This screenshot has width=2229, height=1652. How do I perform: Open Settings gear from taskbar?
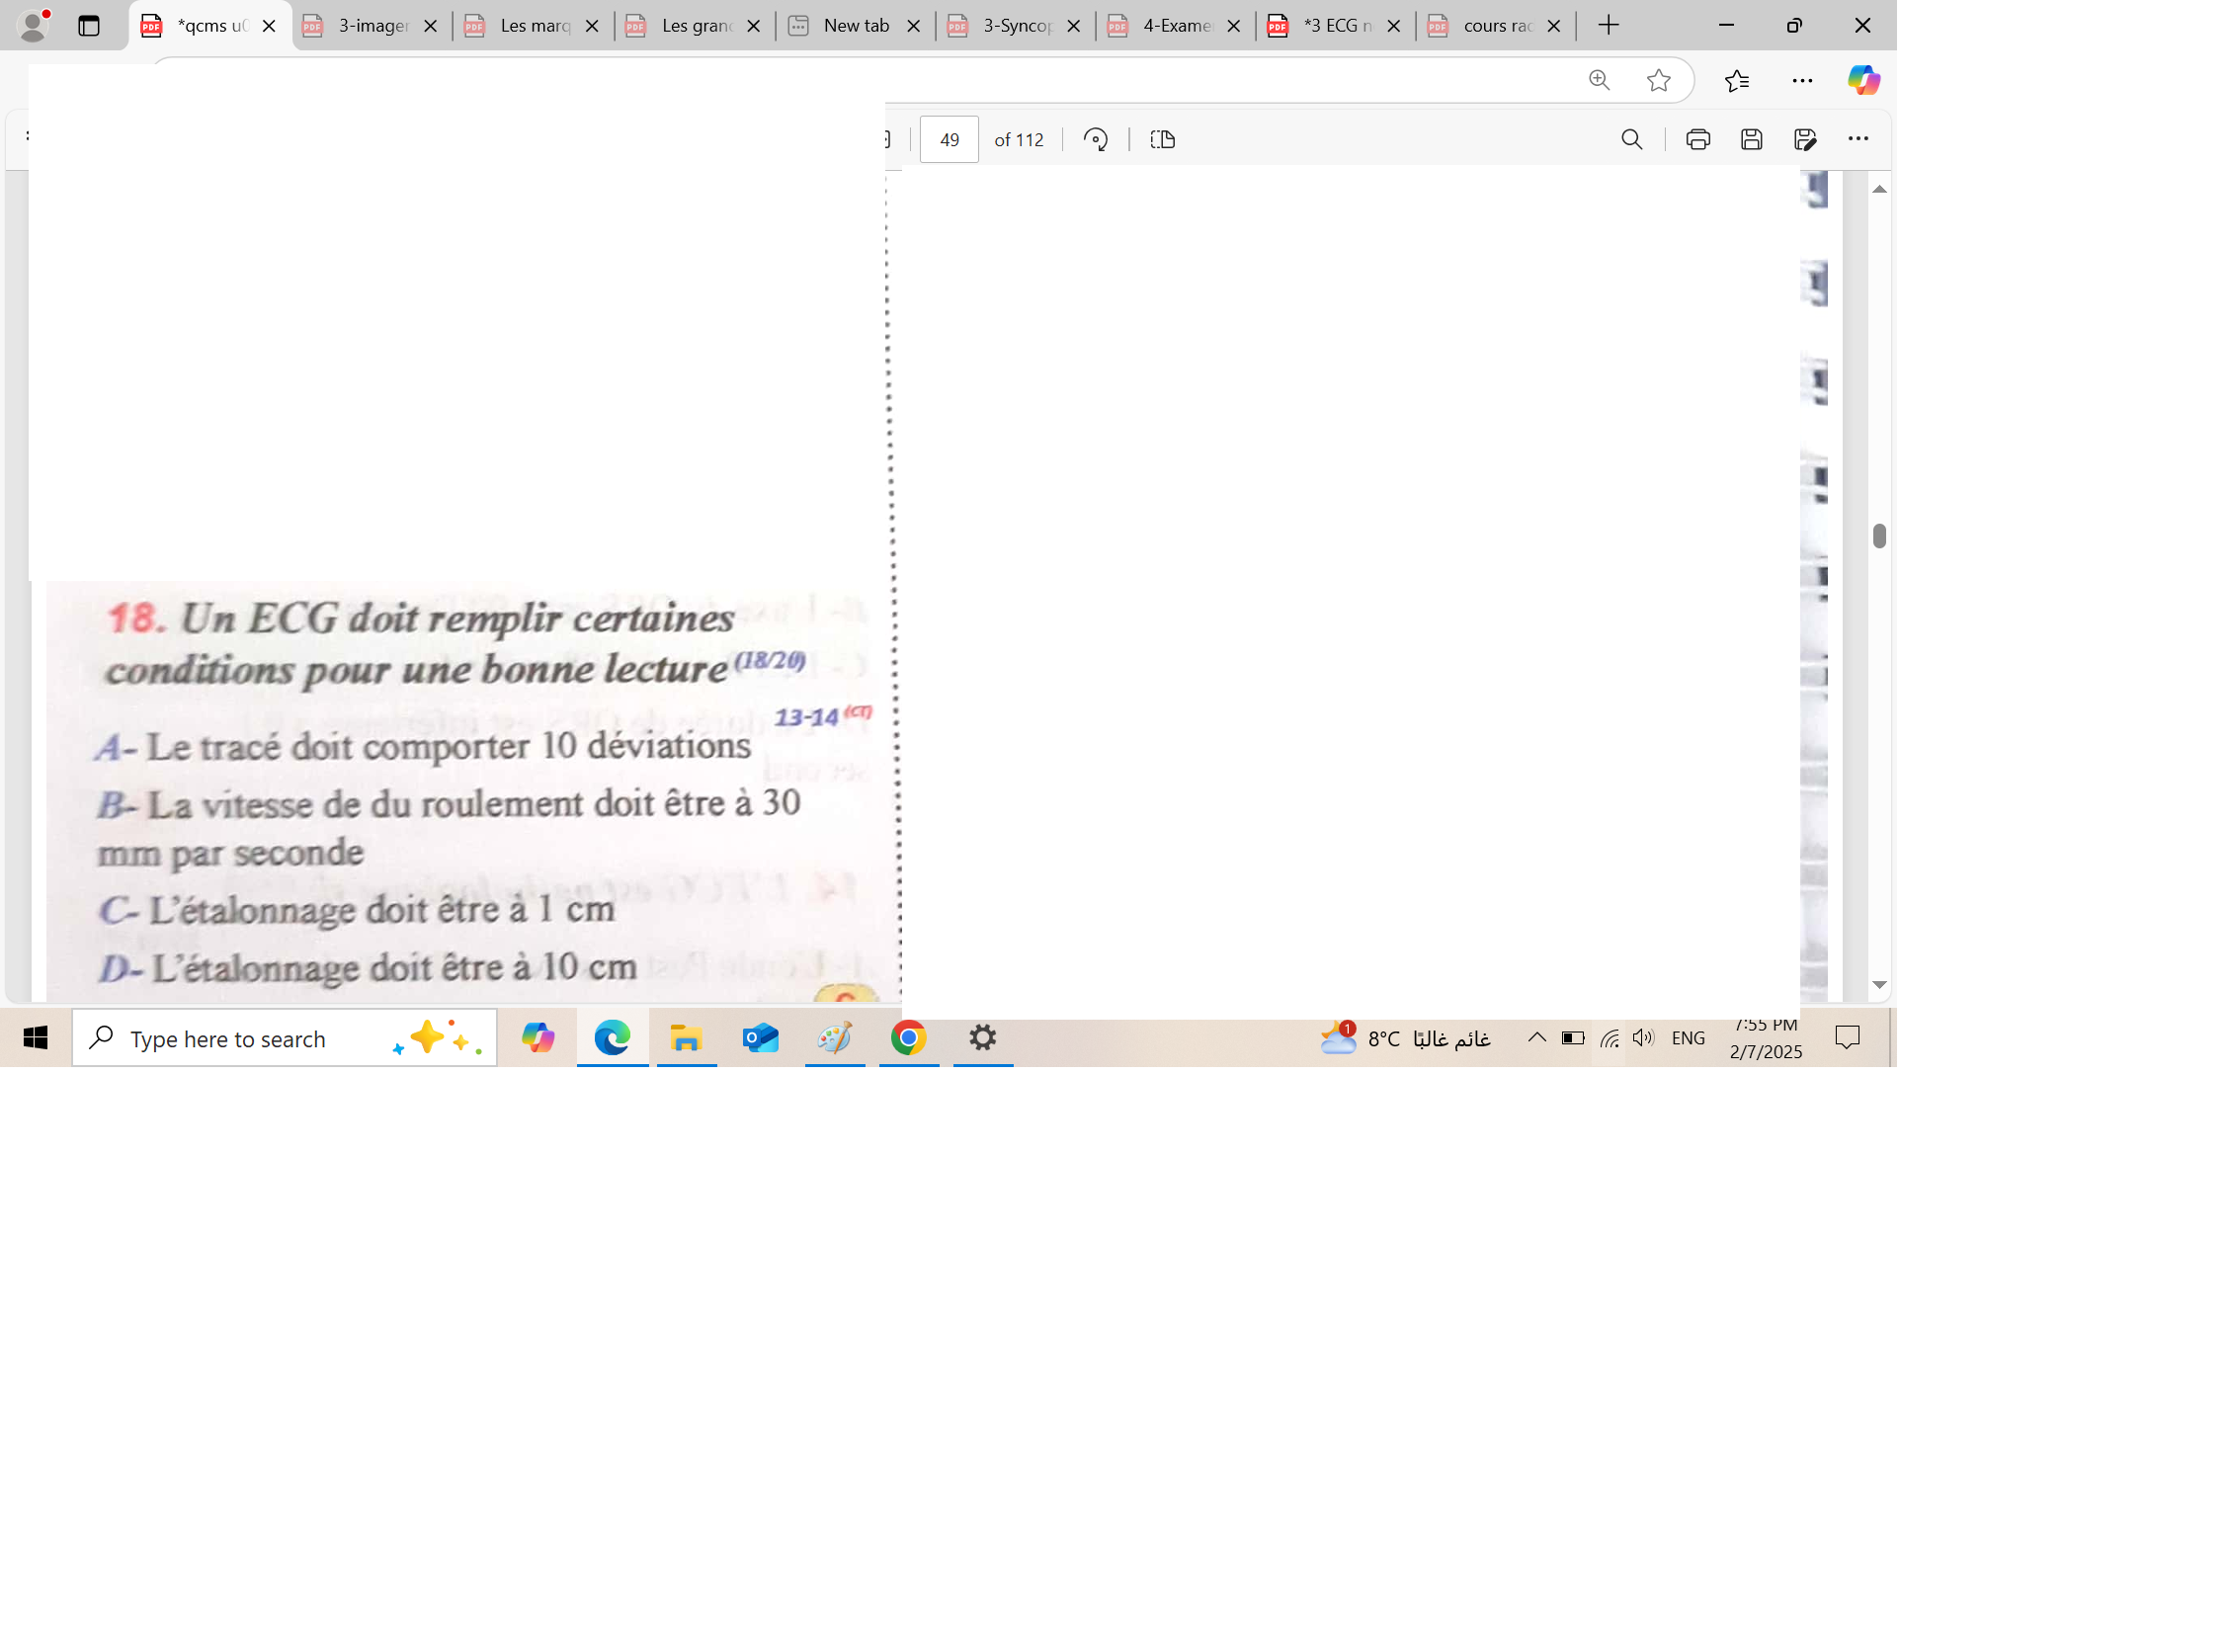point(982,1038)
